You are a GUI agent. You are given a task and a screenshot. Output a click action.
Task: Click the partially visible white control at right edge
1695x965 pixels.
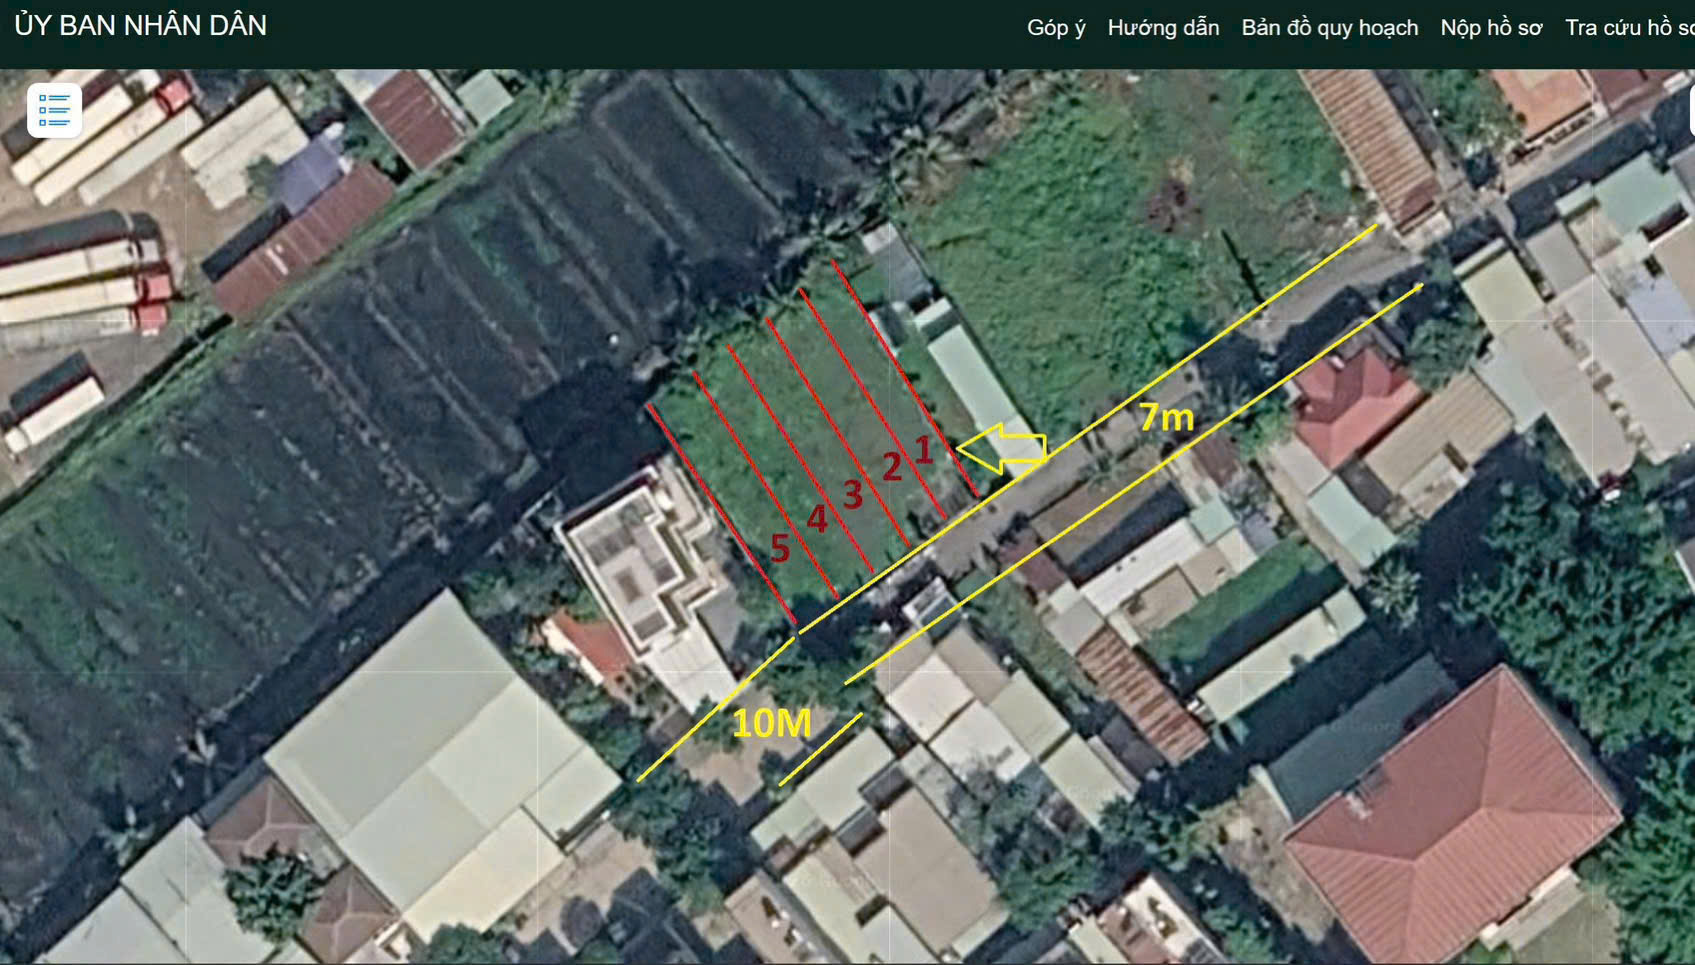[x=1690, y=112]
